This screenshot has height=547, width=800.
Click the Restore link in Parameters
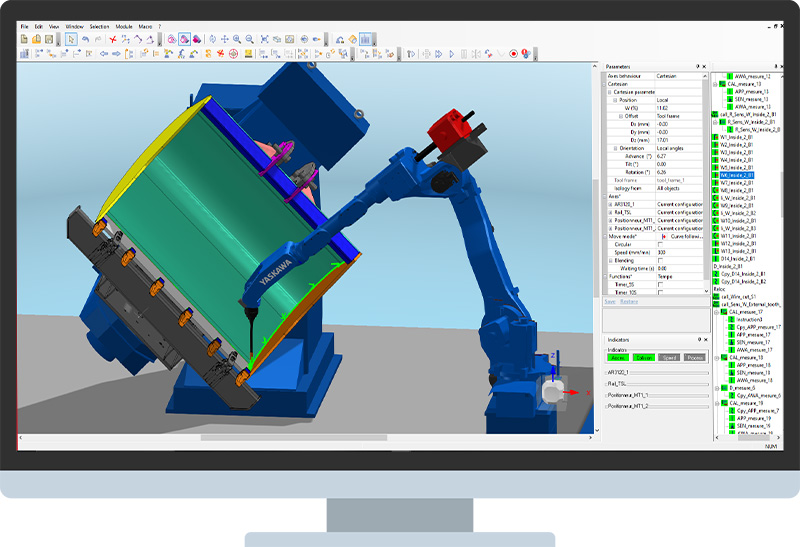click(x=627, y=301)
